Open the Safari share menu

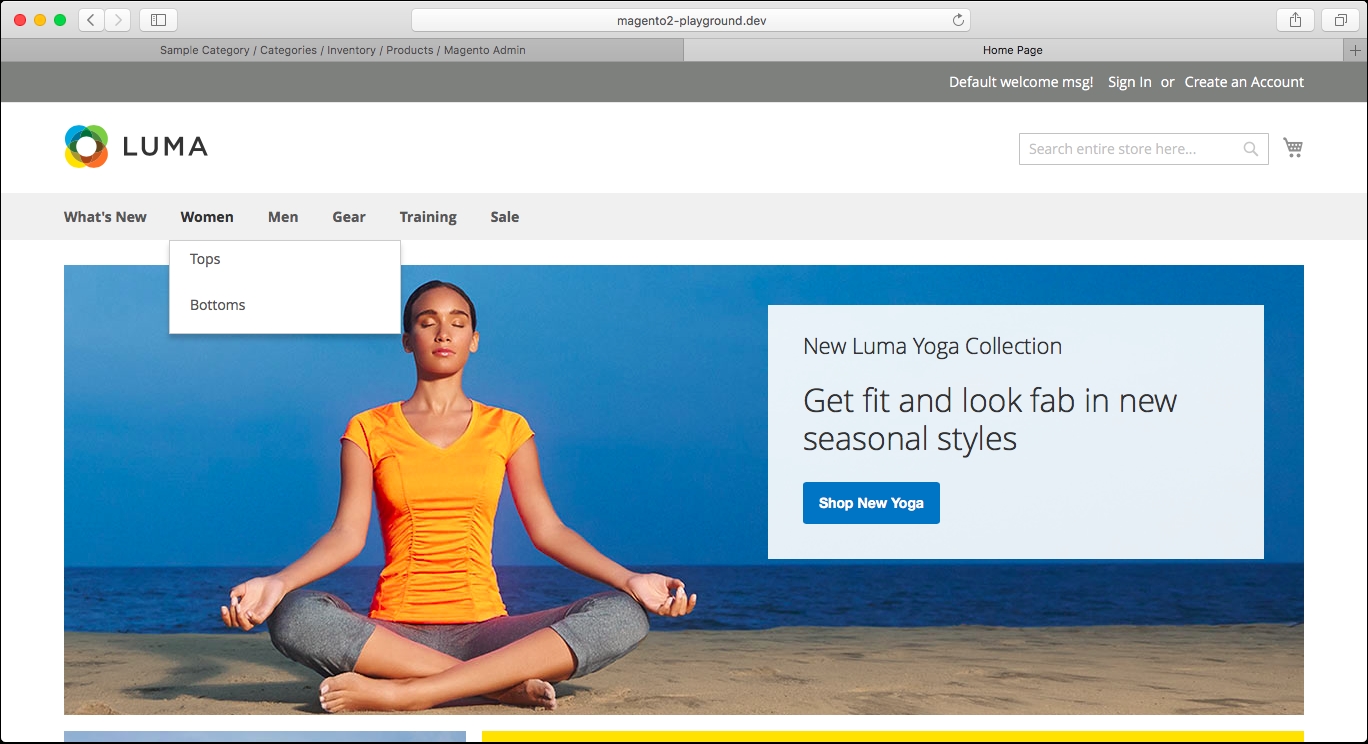pyautogui.click(x=1295, y=20)
